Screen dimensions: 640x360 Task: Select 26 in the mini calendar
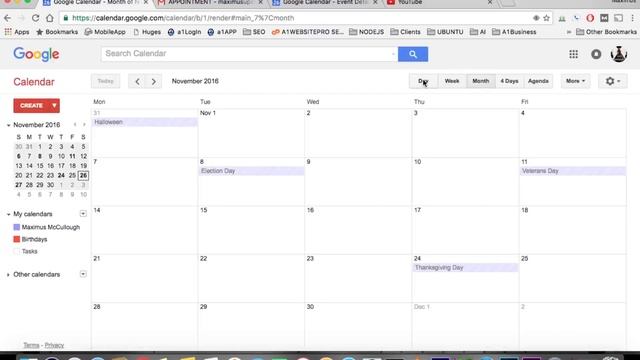tap(83, 176)
